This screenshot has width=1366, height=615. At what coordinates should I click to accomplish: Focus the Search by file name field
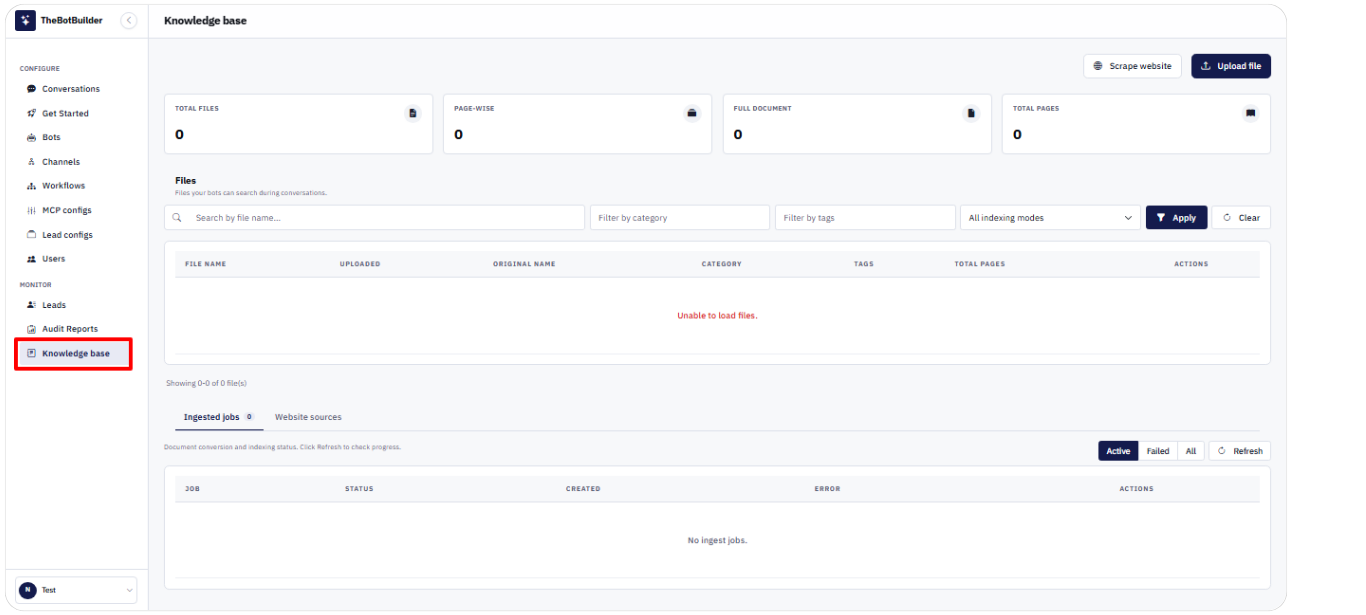coord(374,217)
